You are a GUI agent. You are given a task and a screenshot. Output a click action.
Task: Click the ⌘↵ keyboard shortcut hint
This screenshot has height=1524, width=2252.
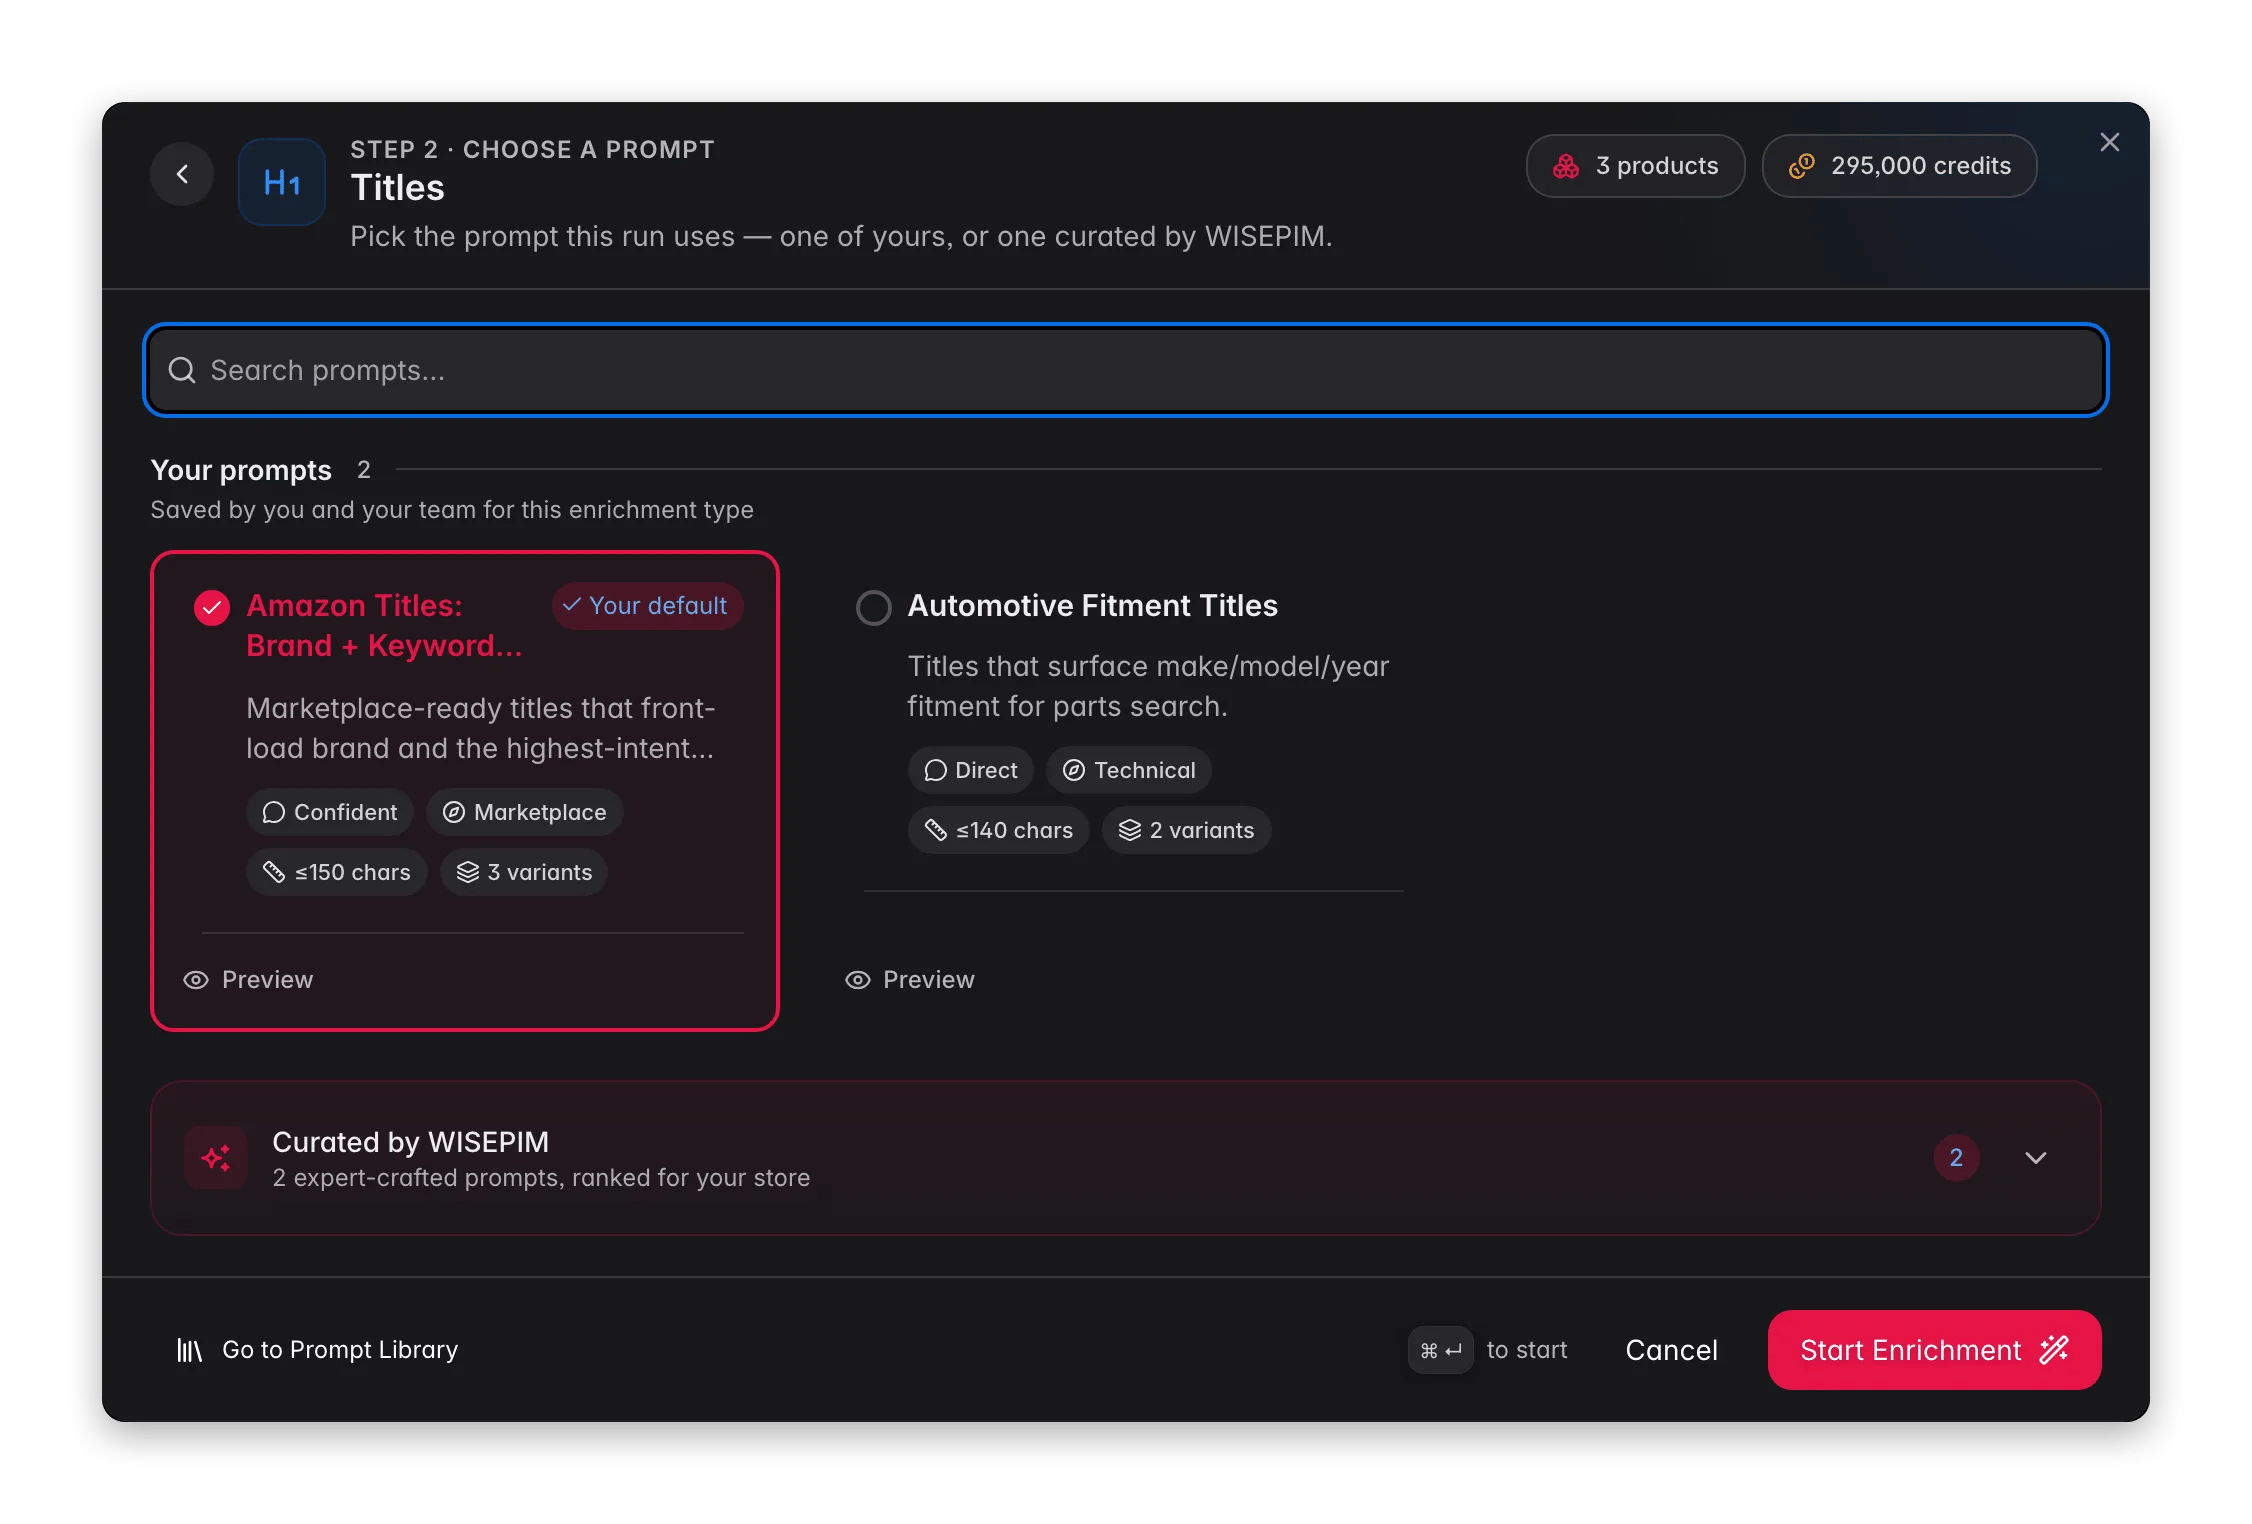point(1441,1350)
